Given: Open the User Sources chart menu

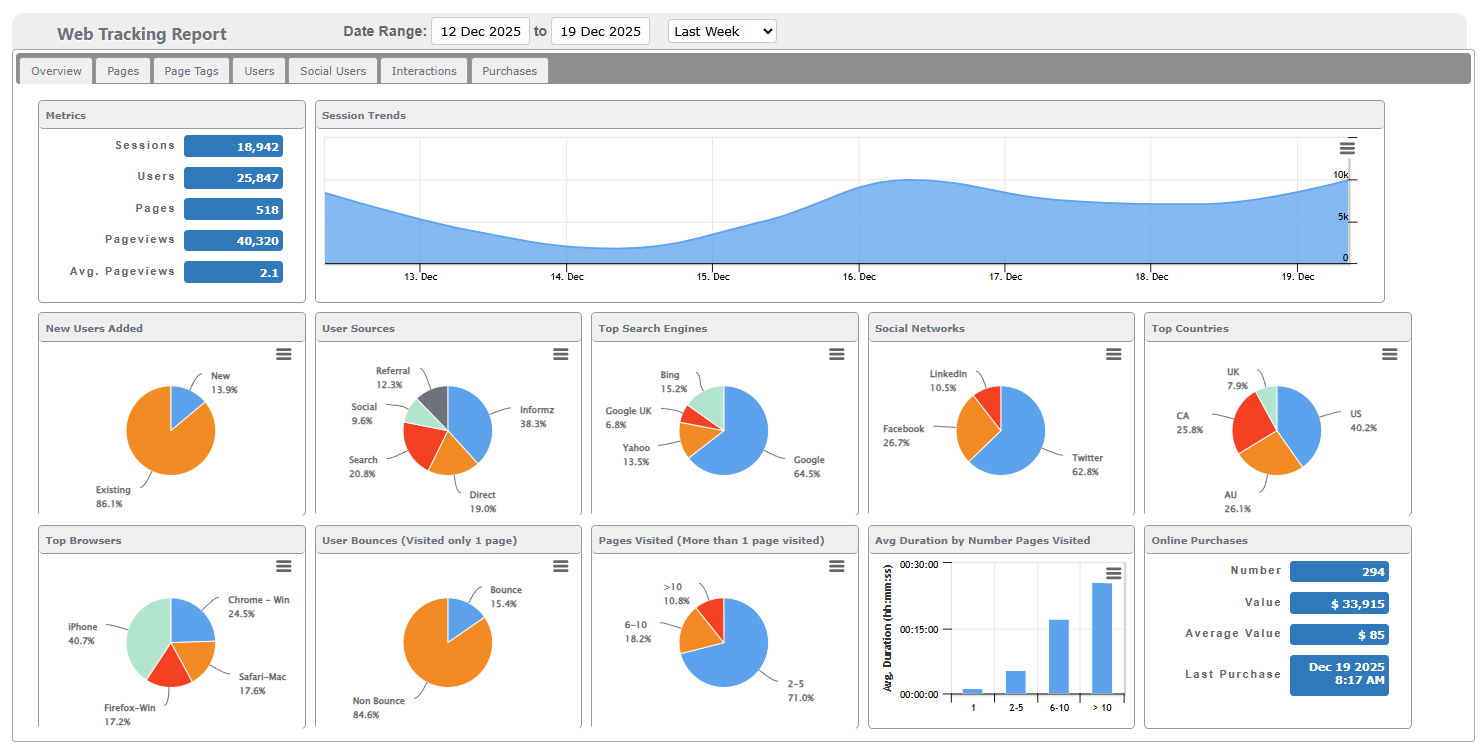Looking at the screenshot, I should 561,354.
